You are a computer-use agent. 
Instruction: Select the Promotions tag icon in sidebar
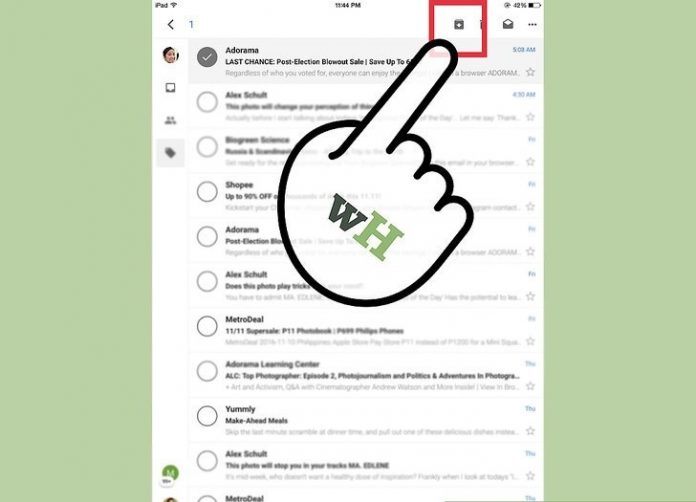[170, 153]
